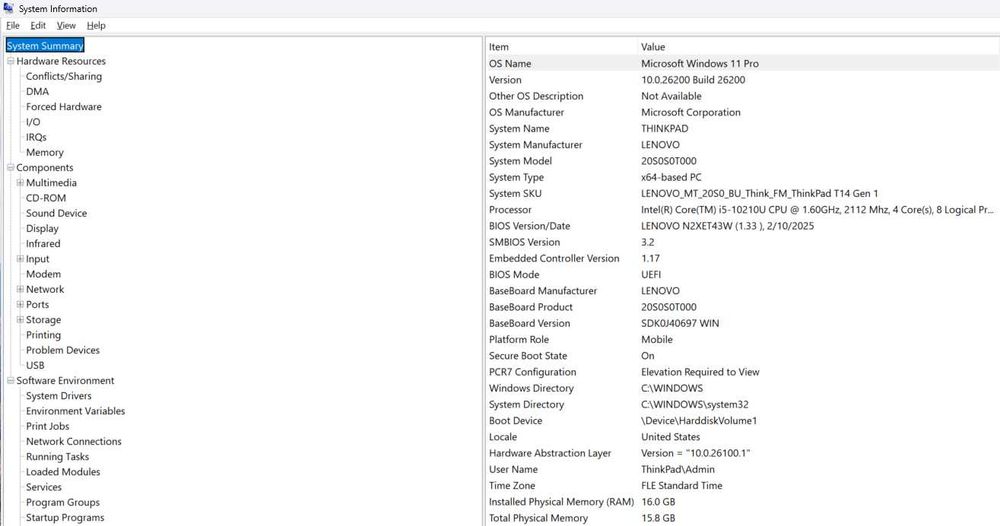Select Running Tasks tree item
The image size is (1000, 526).
[57, 457]
